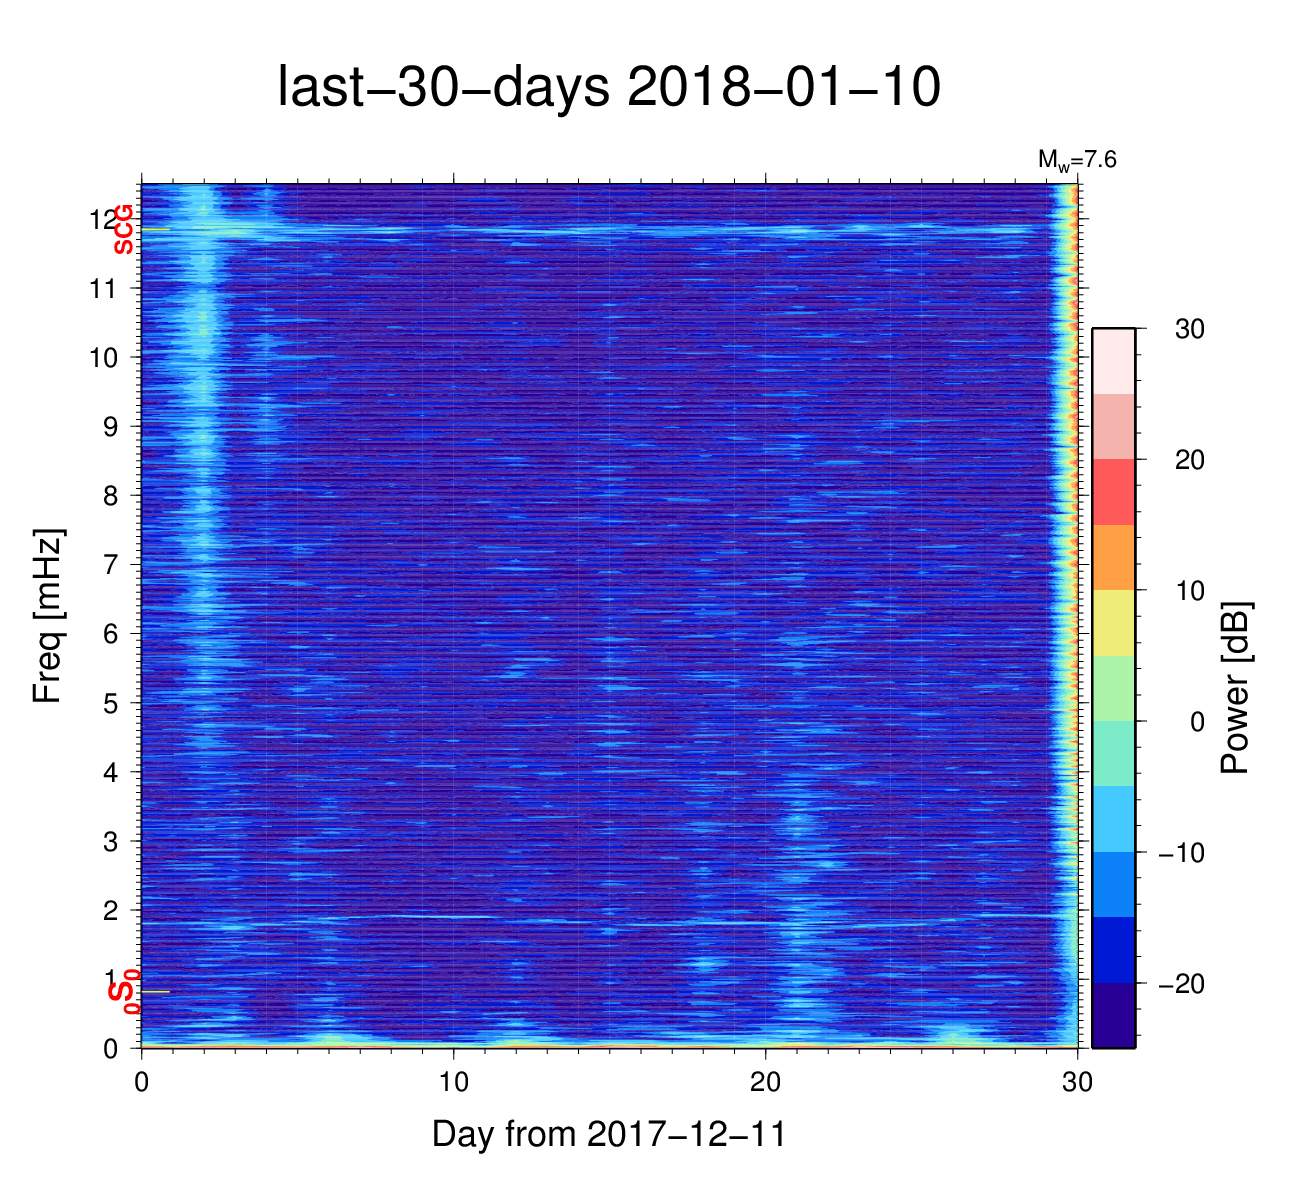Viewport: 1290px width, 1190px height.
Task: Select the "Power [dB]" colorbar label
Action: click(x=1236, y=688)
